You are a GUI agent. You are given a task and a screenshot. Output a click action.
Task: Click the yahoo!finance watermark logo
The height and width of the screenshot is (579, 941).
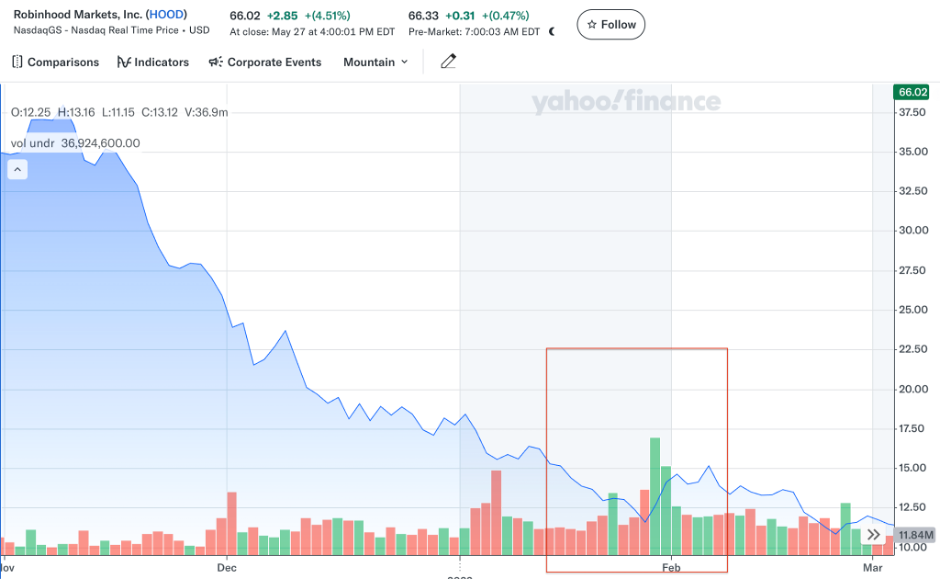625,101
